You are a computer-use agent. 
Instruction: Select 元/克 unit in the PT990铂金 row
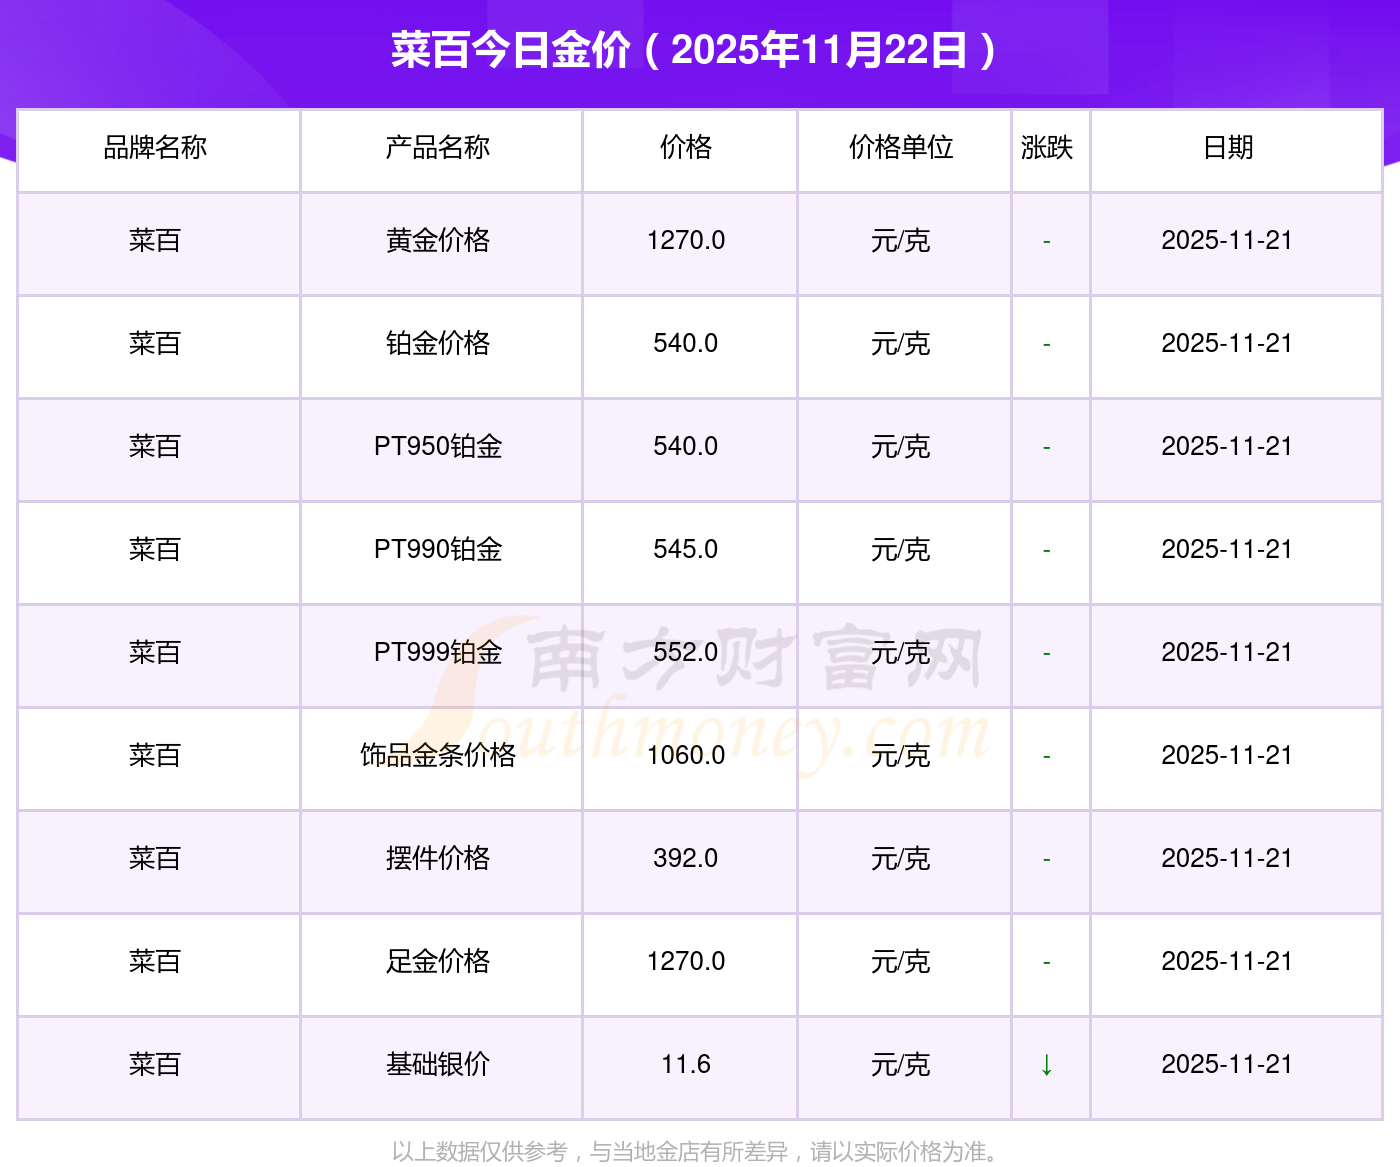click(x=901, y=550)
